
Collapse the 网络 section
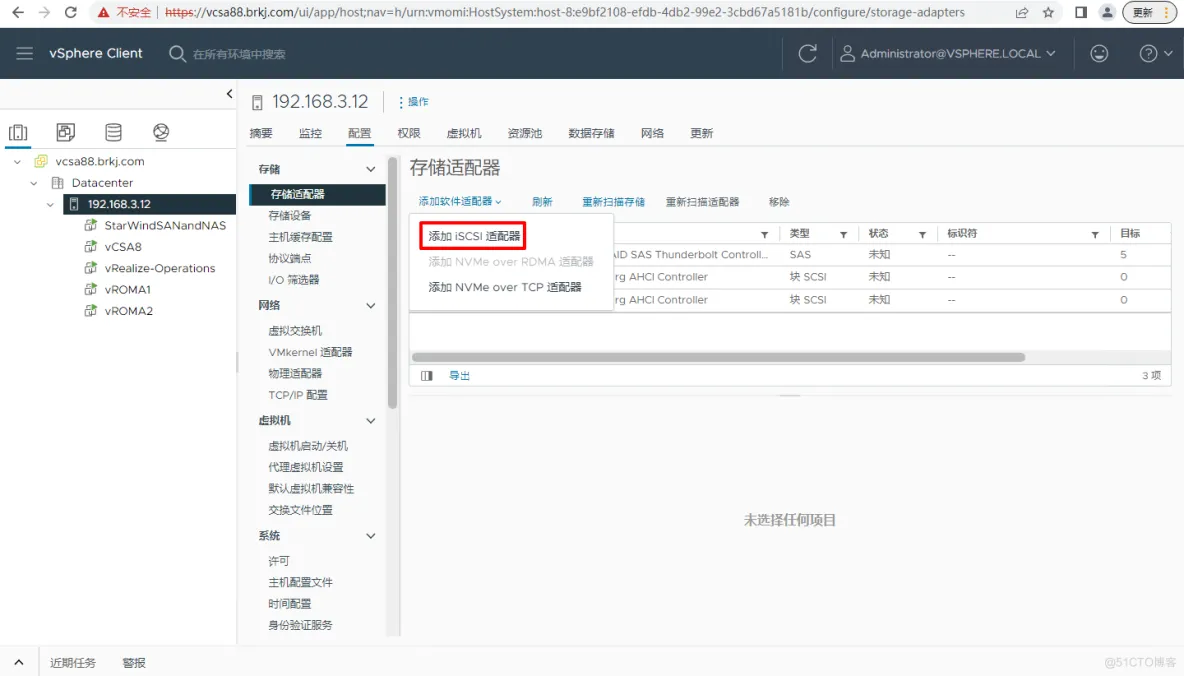pyautogui.click(x=371, y=305)
